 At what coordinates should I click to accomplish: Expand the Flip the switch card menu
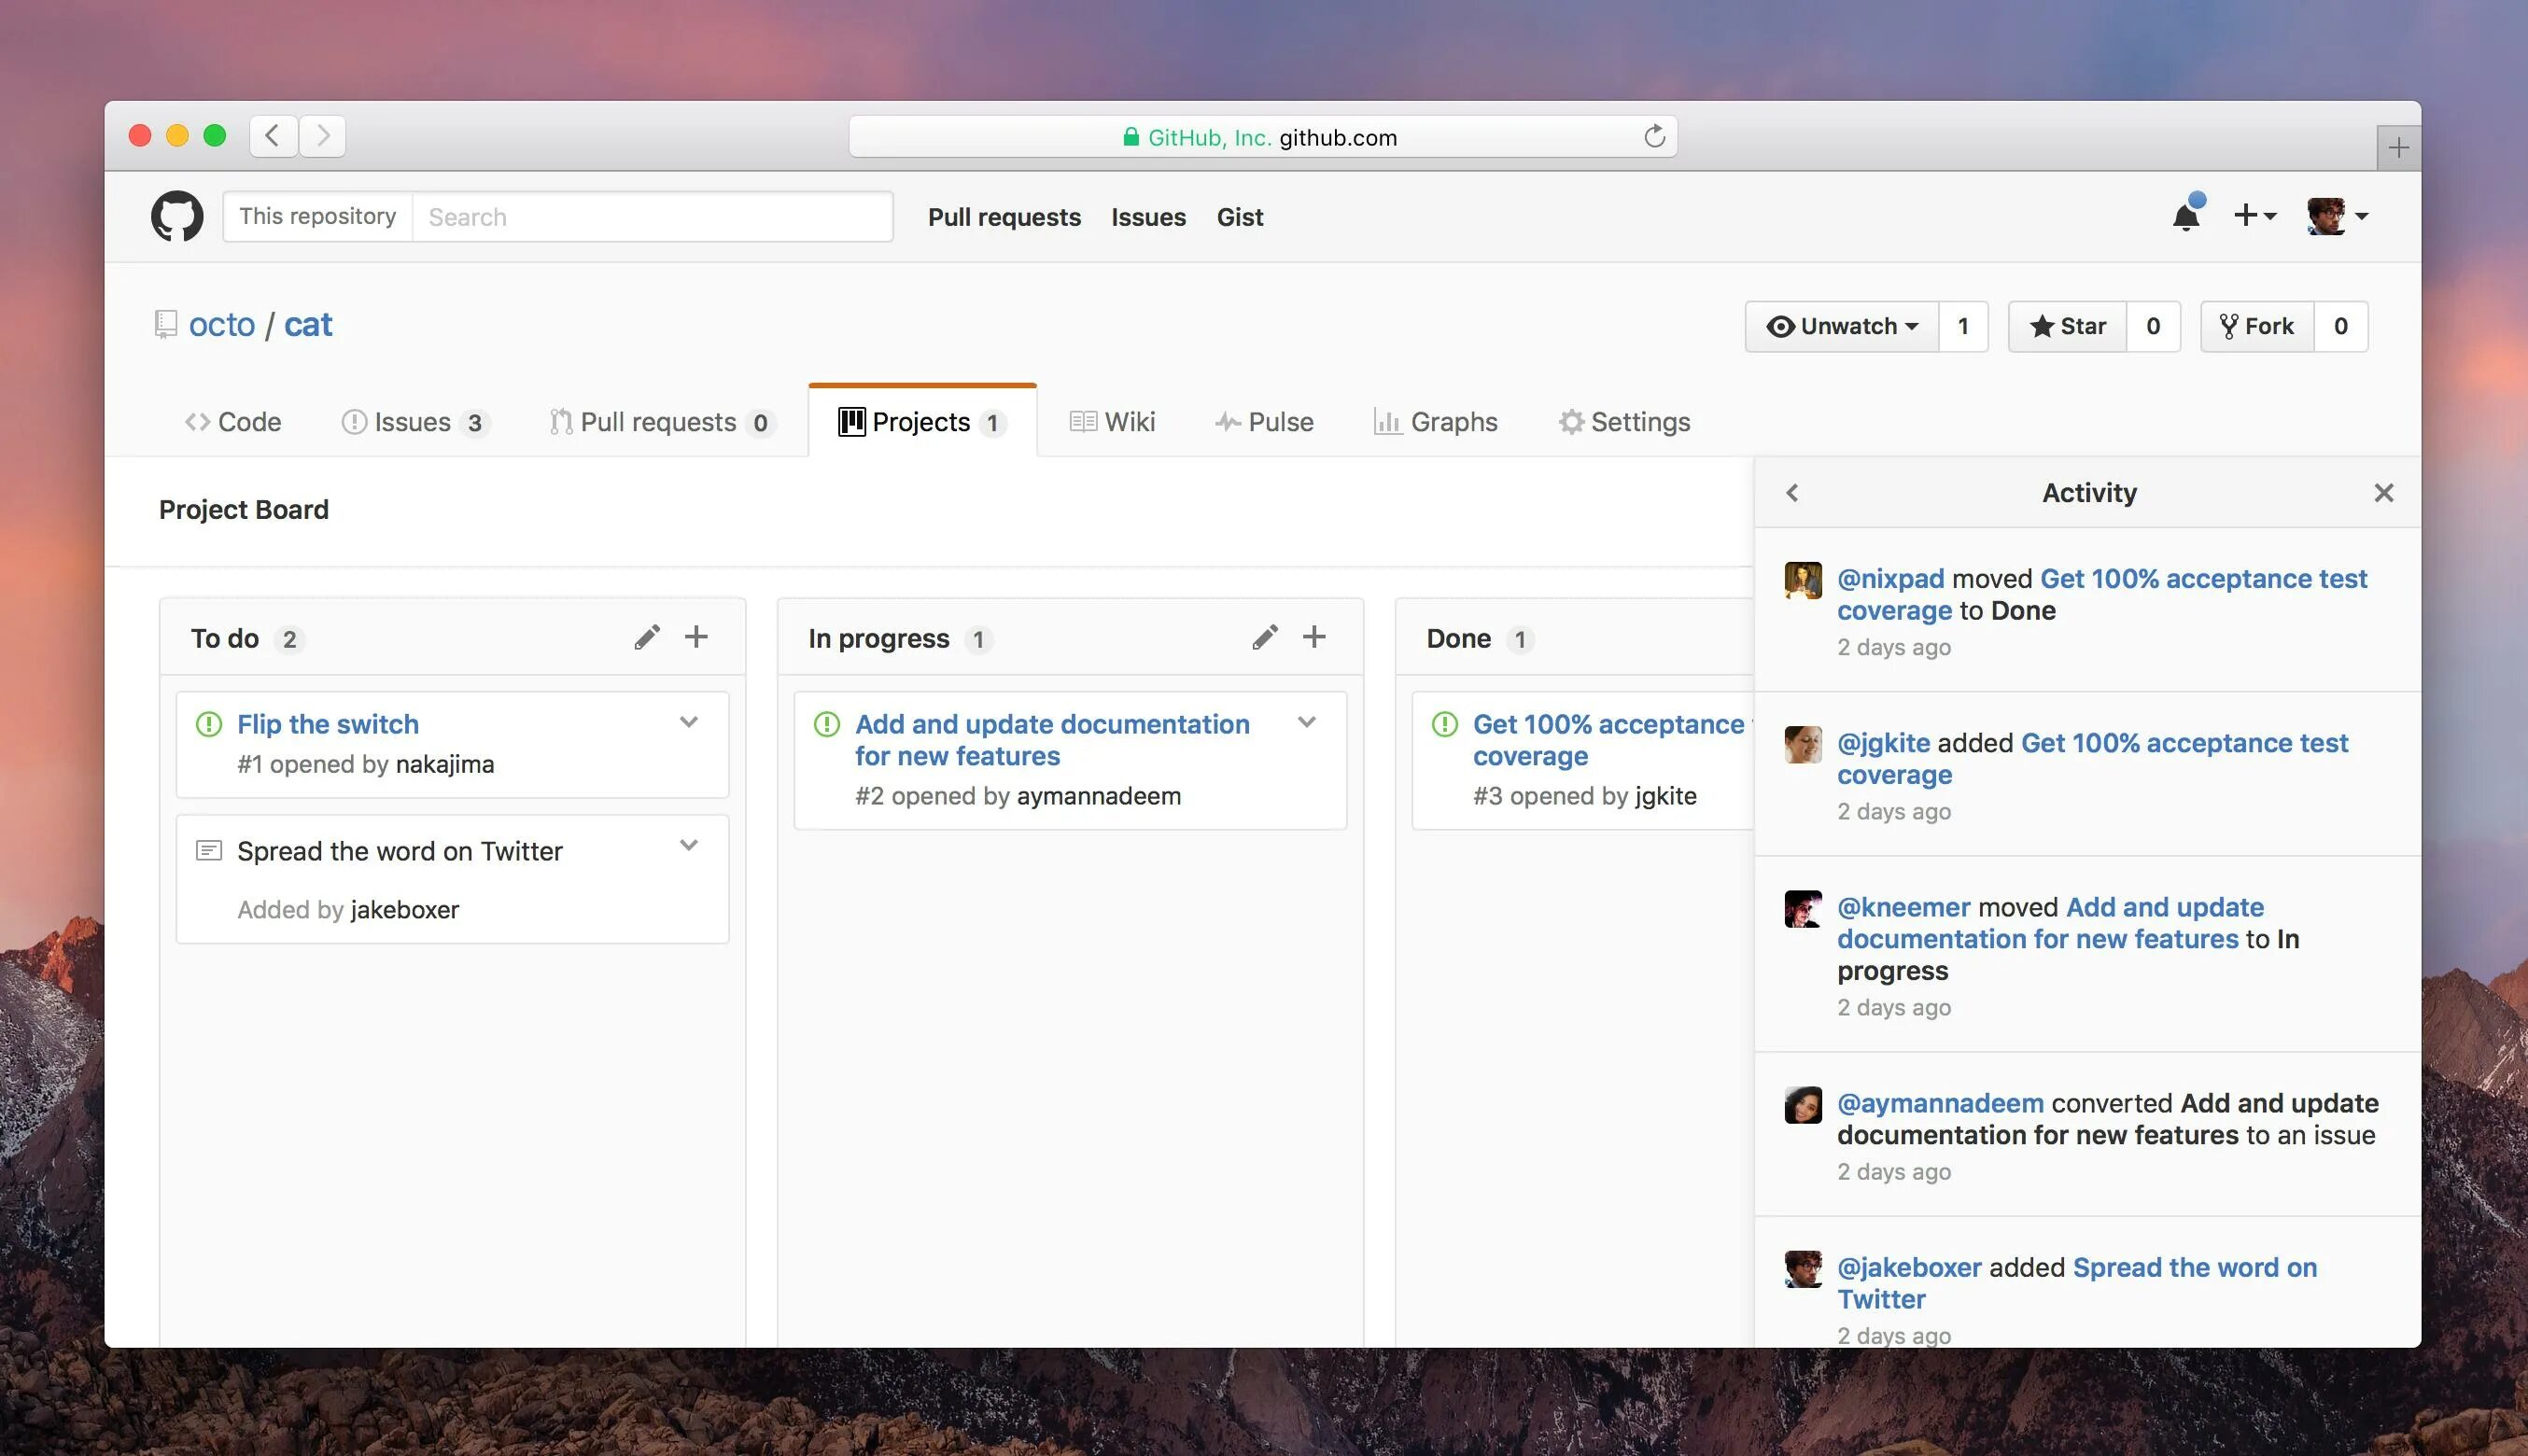688,722
